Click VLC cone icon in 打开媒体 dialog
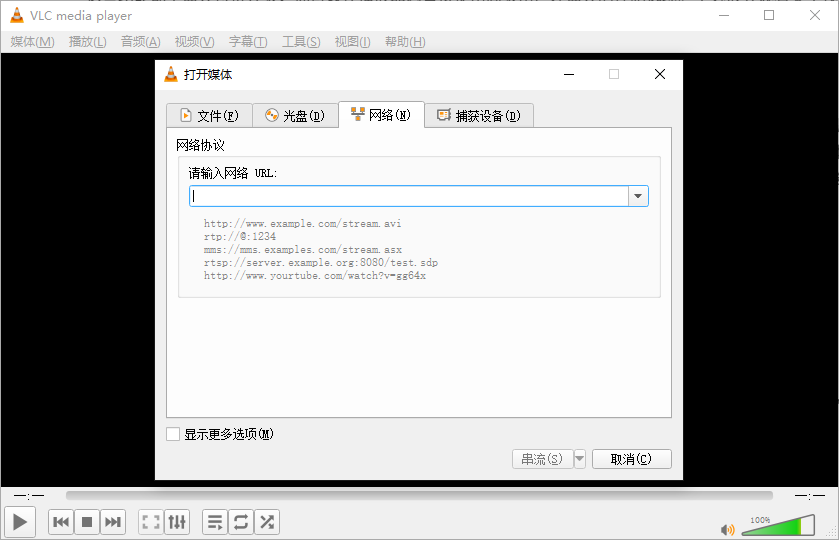839x540 pixels. coord(171,74)
